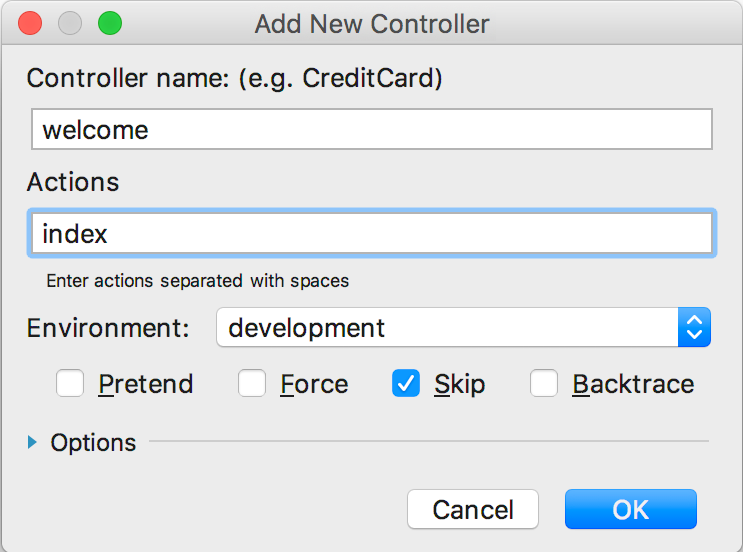743x552 pixels.
Task: Confirm with the OK button
Action: [630, 509]
